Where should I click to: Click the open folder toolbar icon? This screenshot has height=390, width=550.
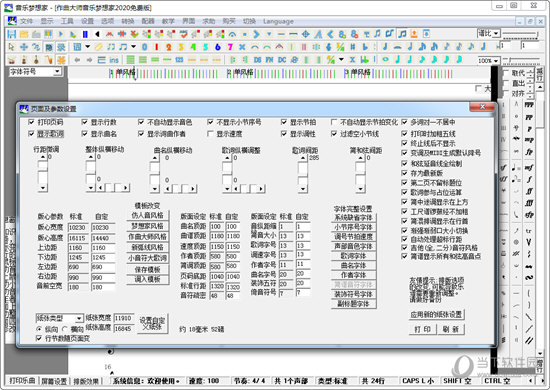pyautogui.click(x=24, y=34)
